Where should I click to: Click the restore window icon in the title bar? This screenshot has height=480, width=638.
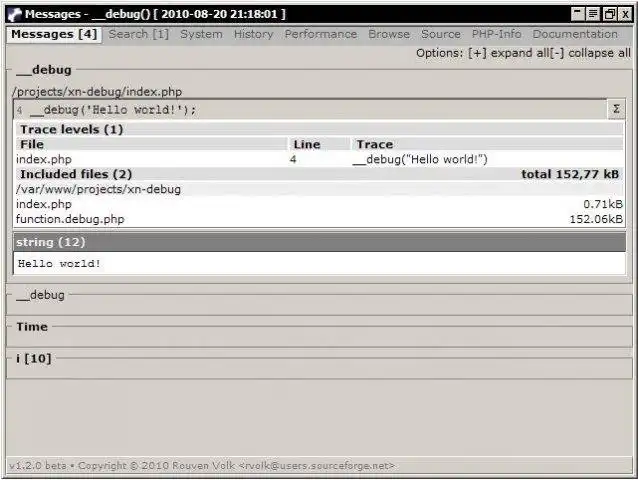click(609, 14)
